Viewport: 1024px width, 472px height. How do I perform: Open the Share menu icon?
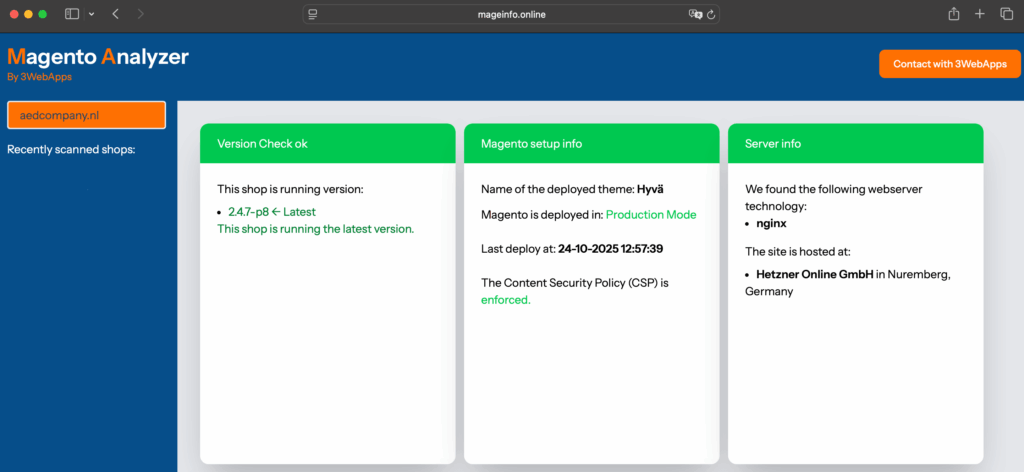pyautogui.click(x=953, y=14)
